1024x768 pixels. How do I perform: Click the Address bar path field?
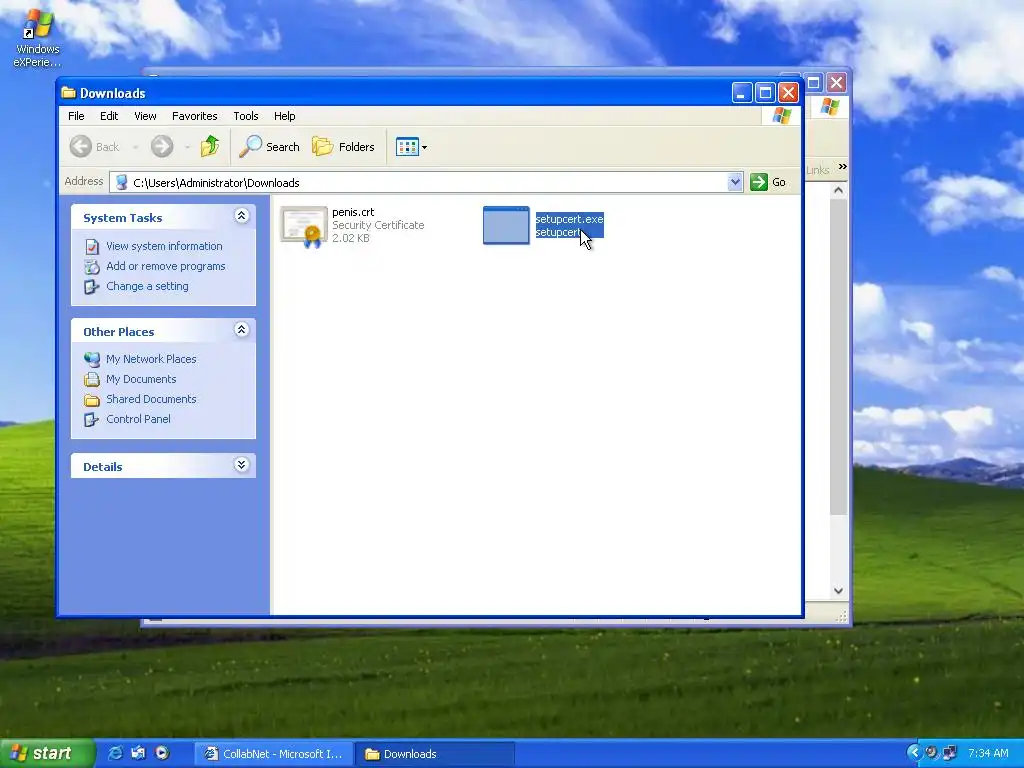pos(418,183)
